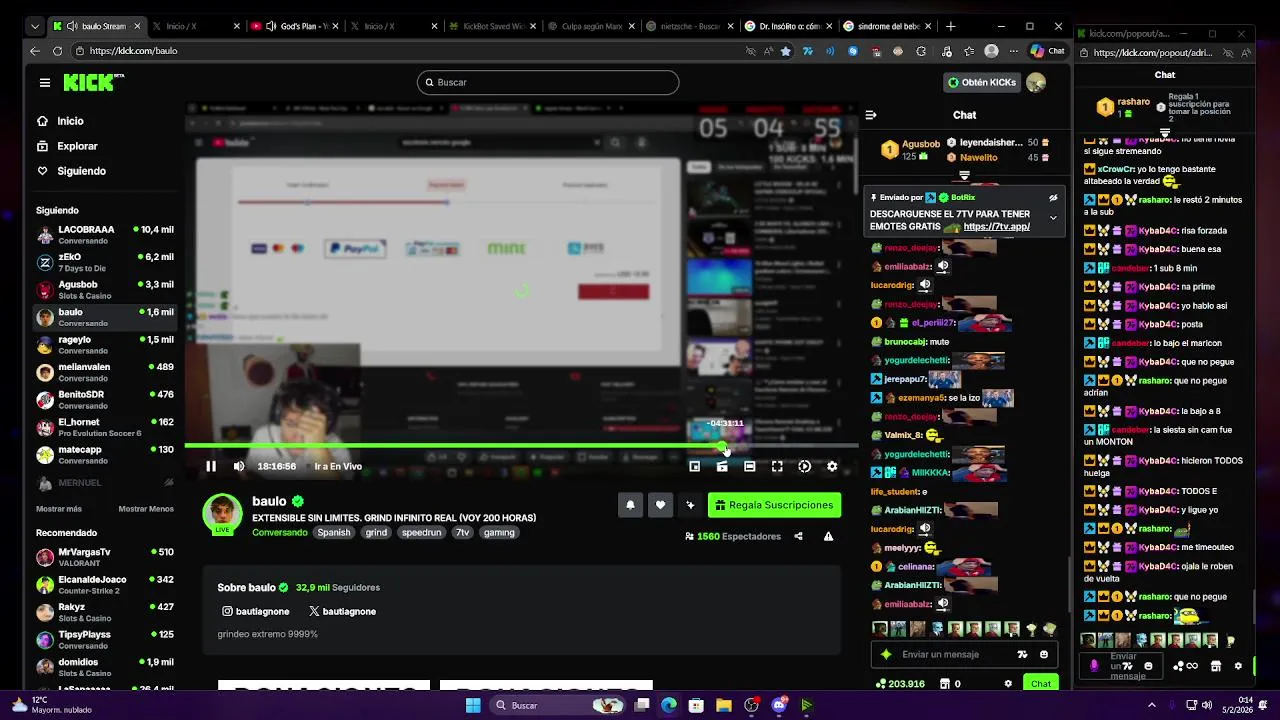The height and width of the screenshot is (720, 1280).
Task: Open emoji picker in main chat
Action: pyautogui.click(x=1044, y=655)
